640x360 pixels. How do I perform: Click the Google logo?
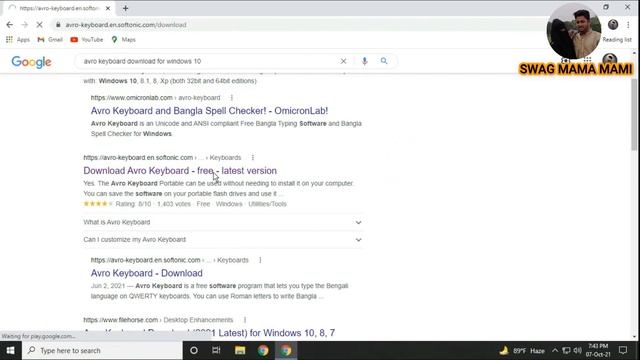coord(31,62)
